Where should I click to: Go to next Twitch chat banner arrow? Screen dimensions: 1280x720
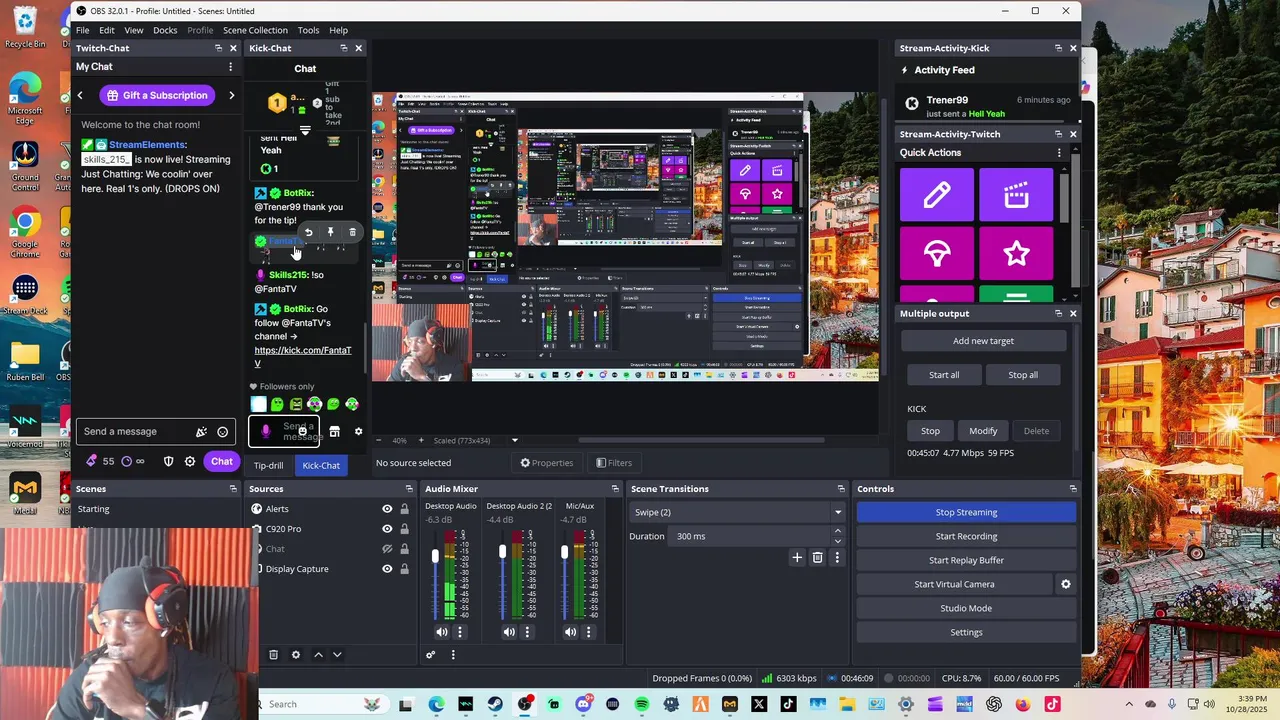231,95
